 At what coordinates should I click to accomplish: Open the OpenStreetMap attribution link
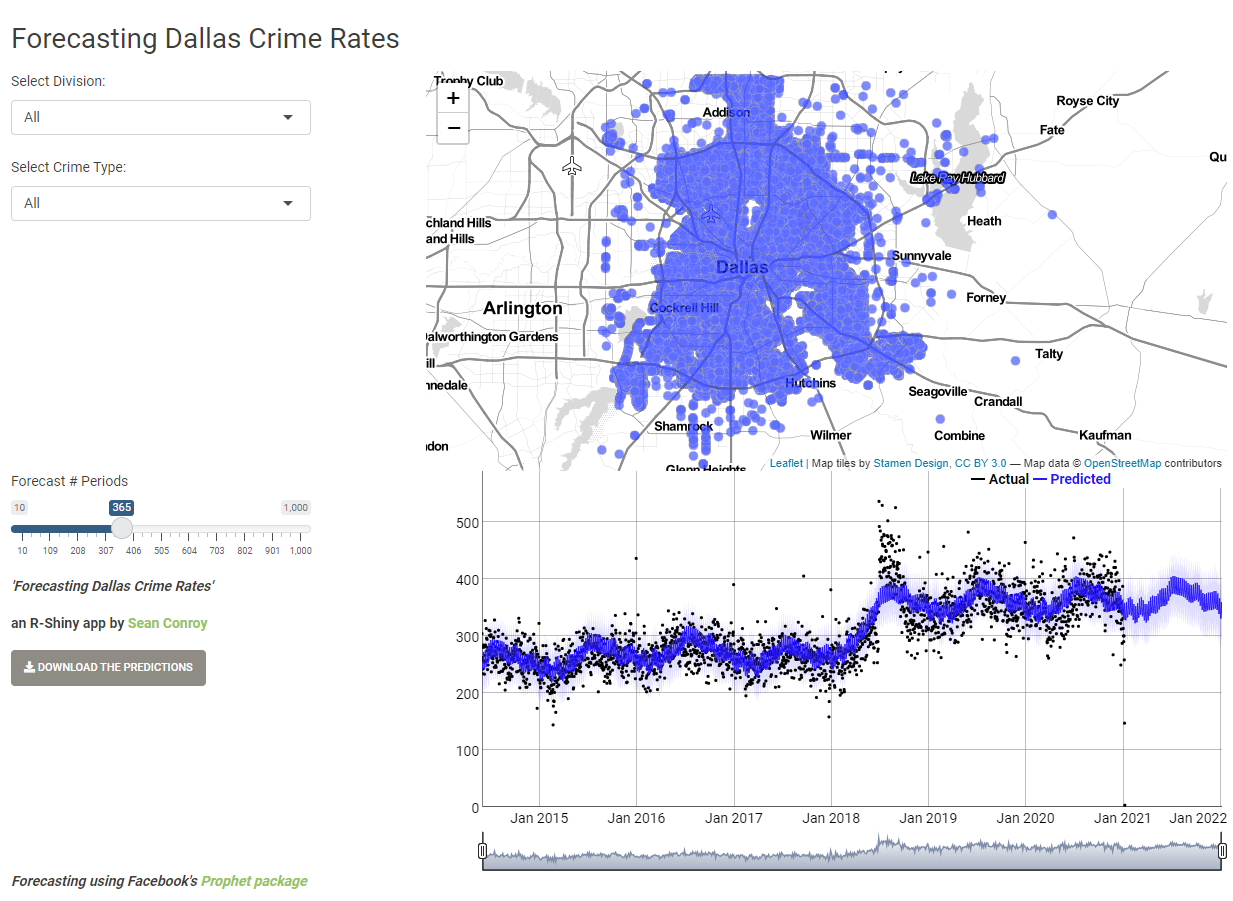(1122, 463)
